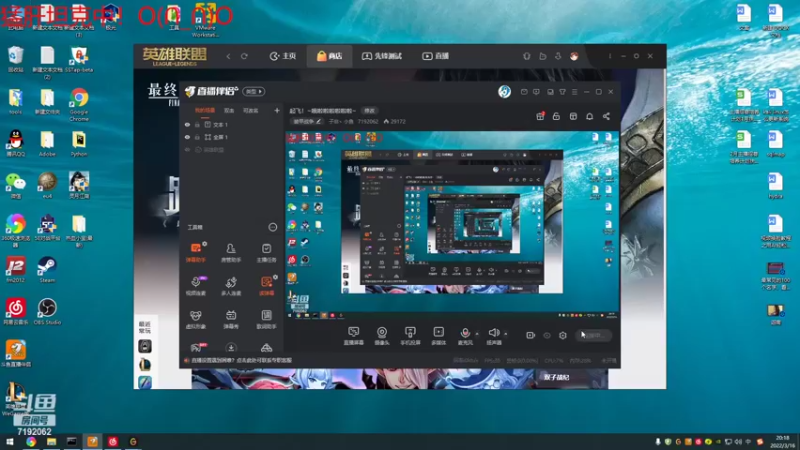Image resolution: width=800 pixels, height=450 pixels.
Task: Add a new scene with plus button
Action: tap(277, 110)
